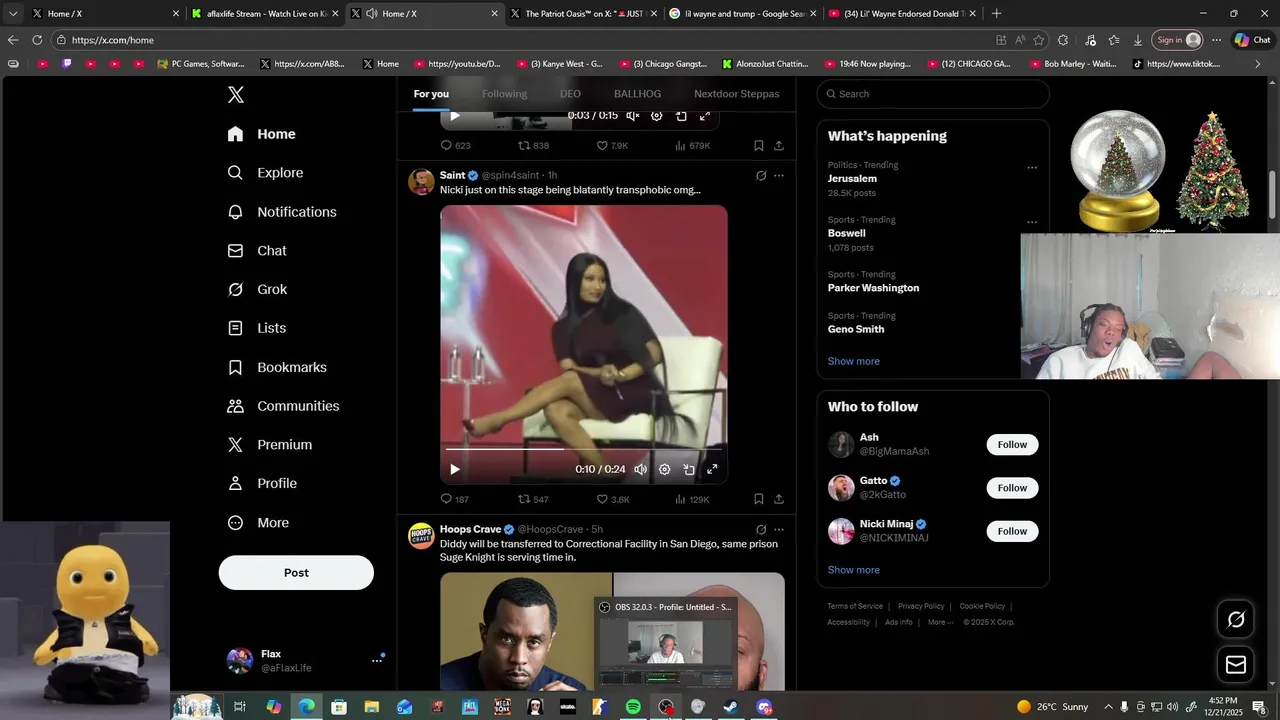
Task: Switch to the For you tab
Action: [x=431, y=94]
